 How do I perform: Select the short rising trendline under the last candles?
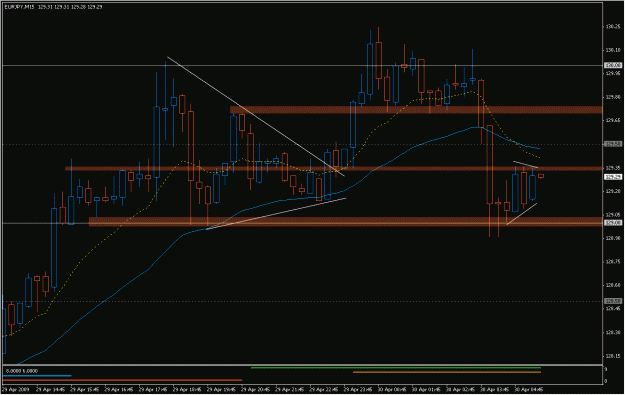[x=522, y=214]
